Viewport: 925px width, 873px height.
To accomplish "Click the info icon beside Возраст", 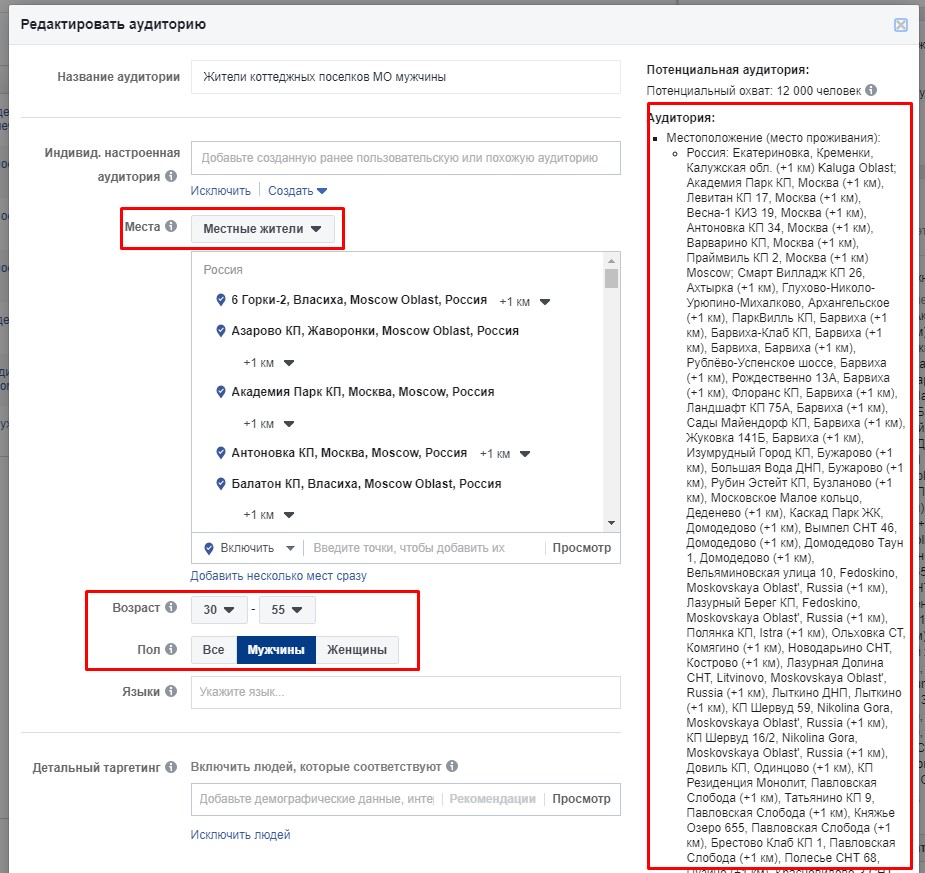I will click(x=171, y=607).
